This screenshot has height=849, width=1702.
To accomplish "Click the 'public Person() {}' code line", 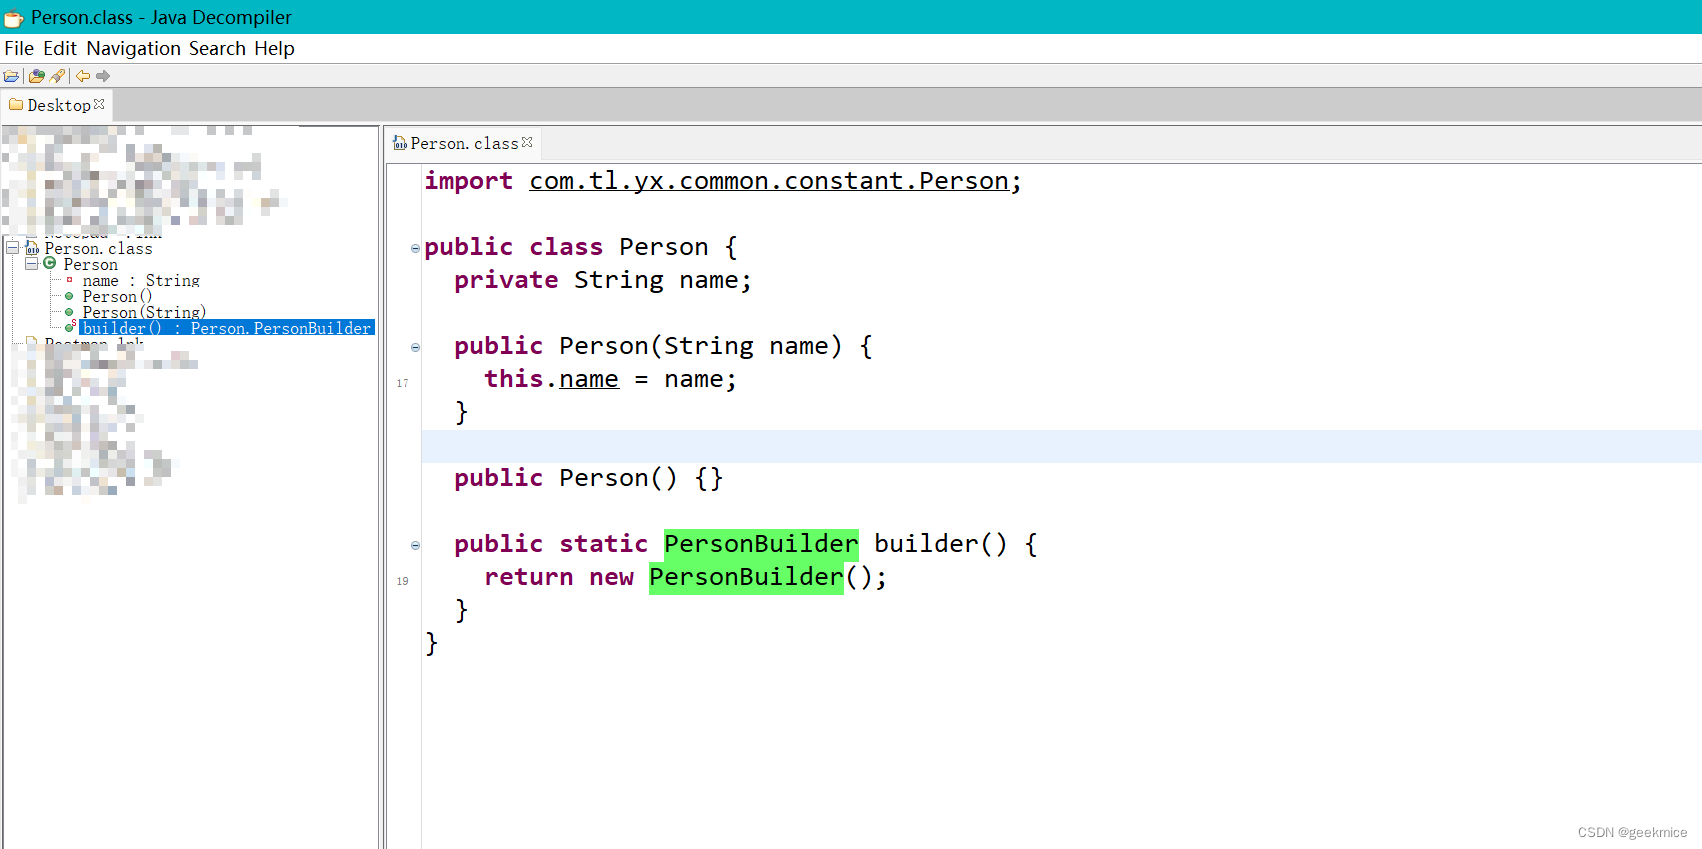I will coord(588,478).
